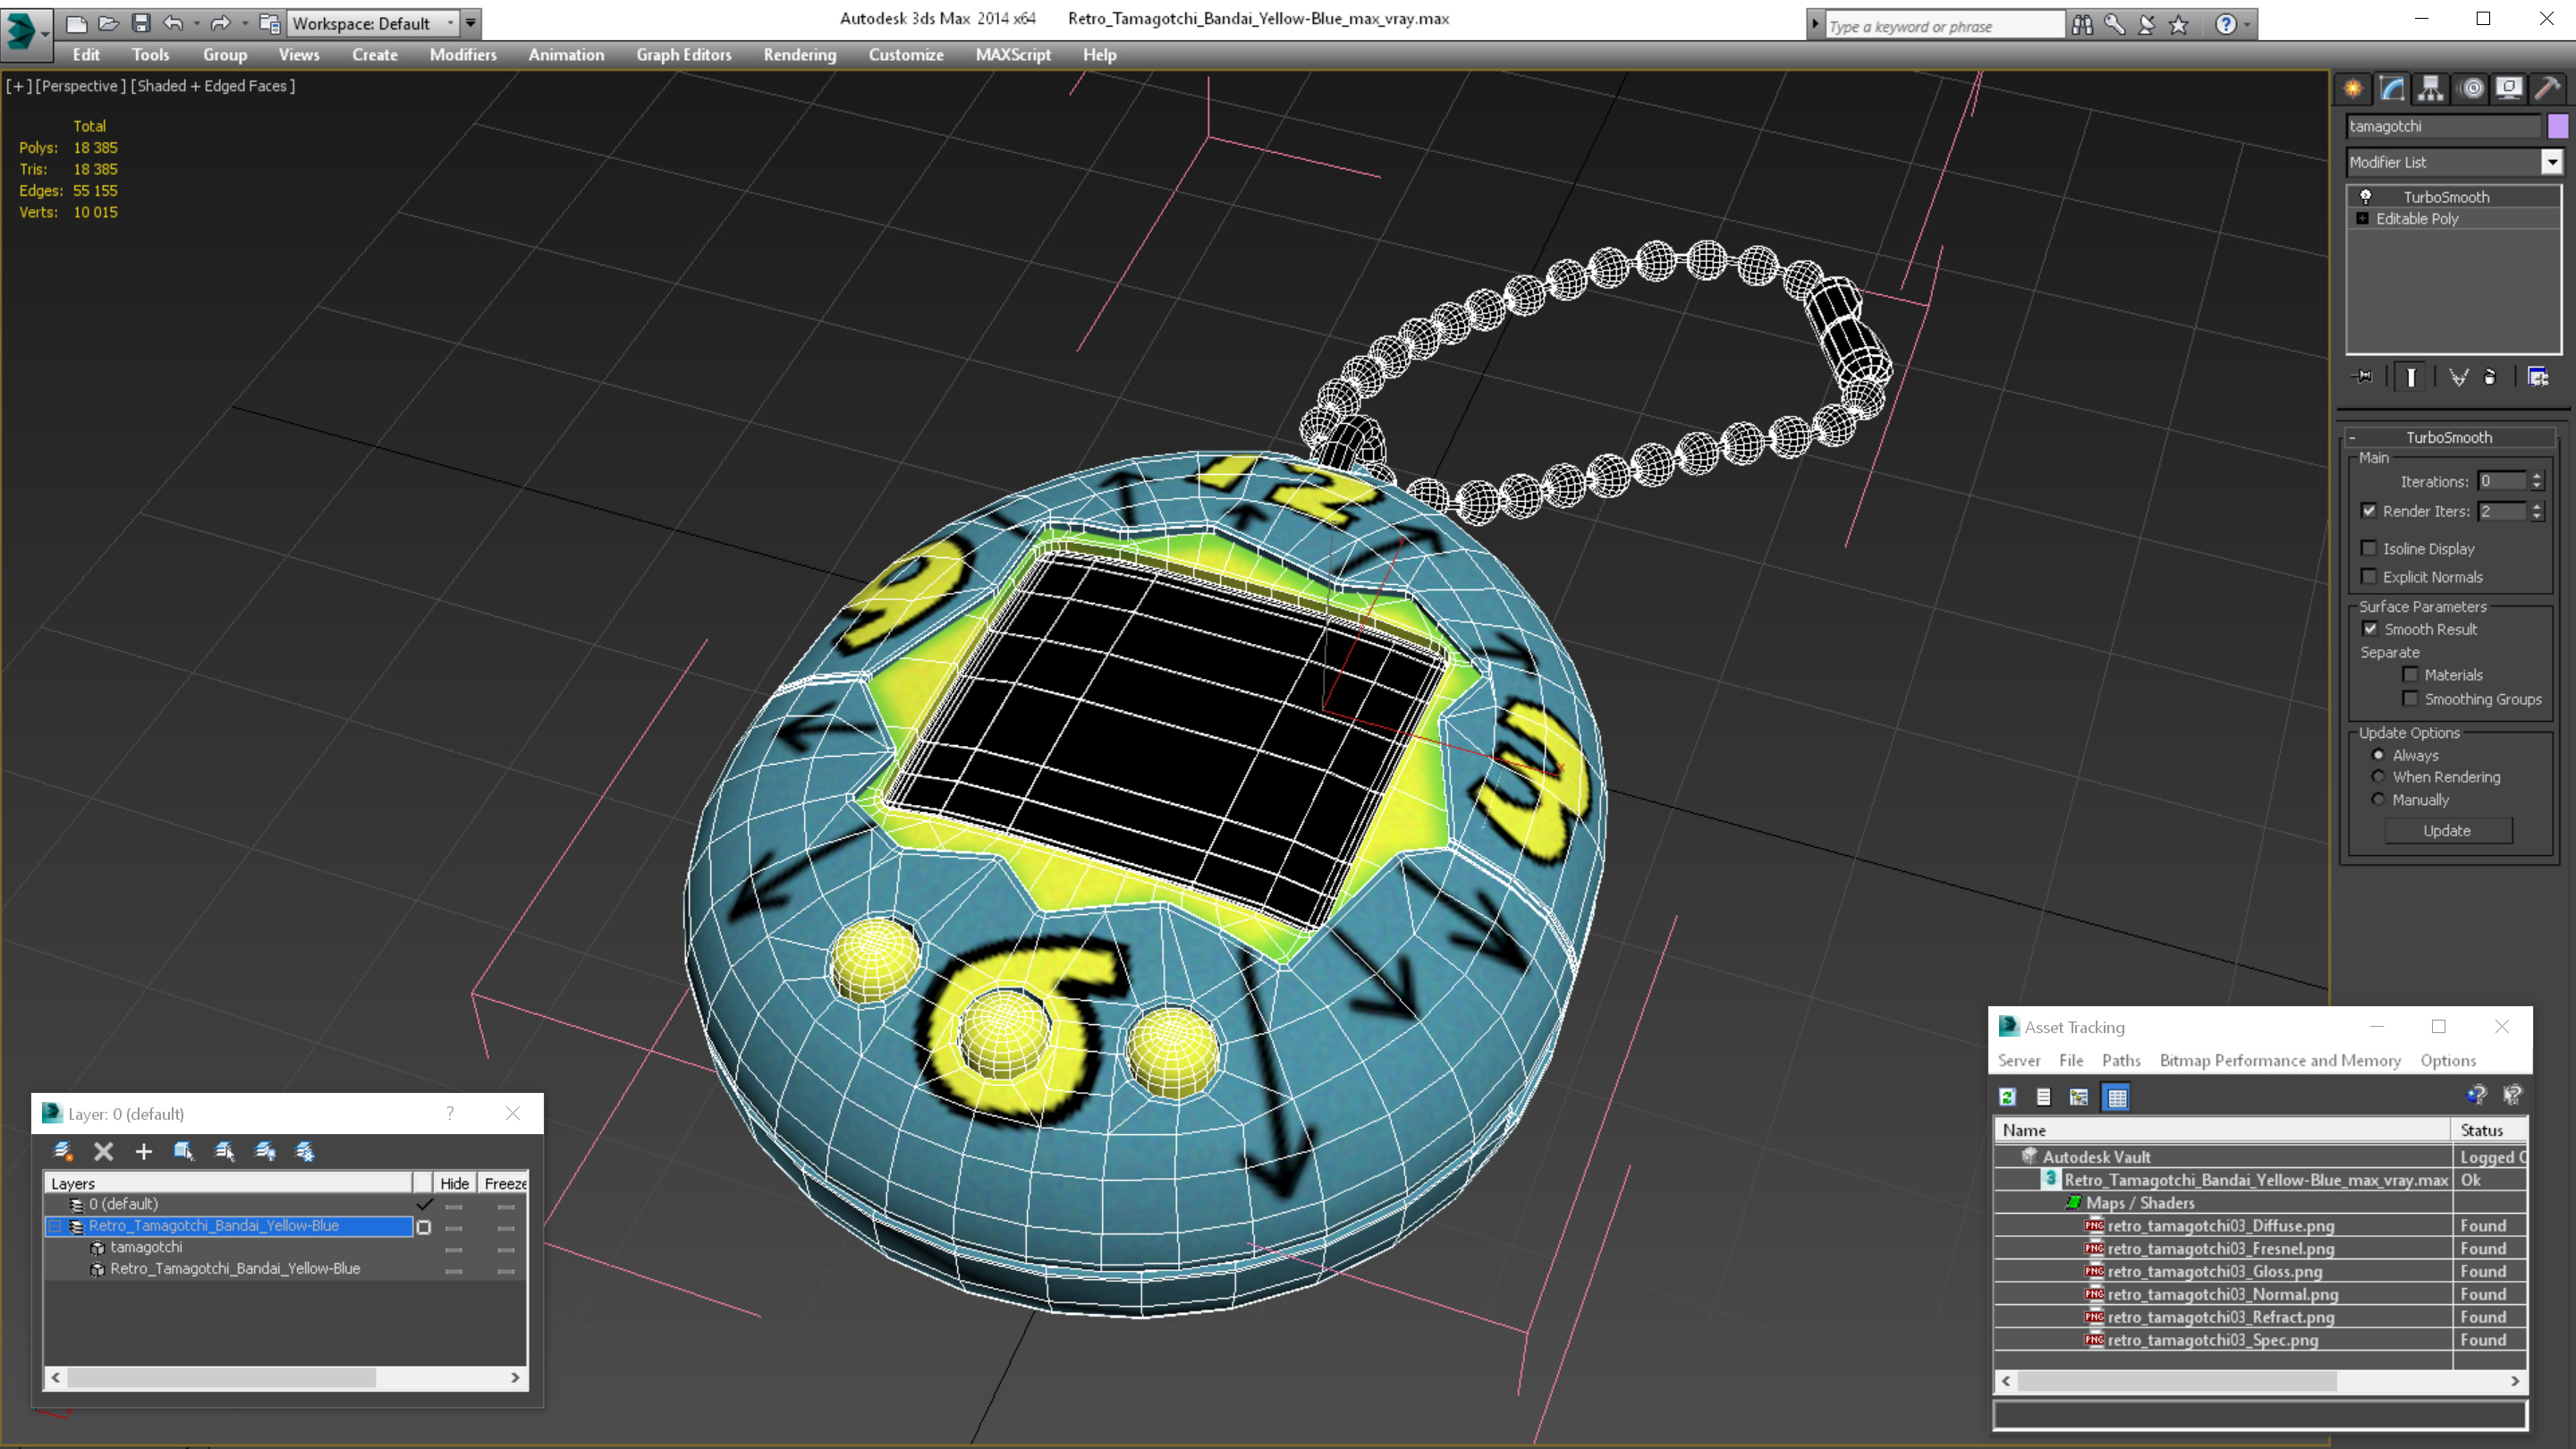Click the Status column header
The height and width of the screenshot is (1449, 2576).
pyautogui.click(x=2488, y=1129)
